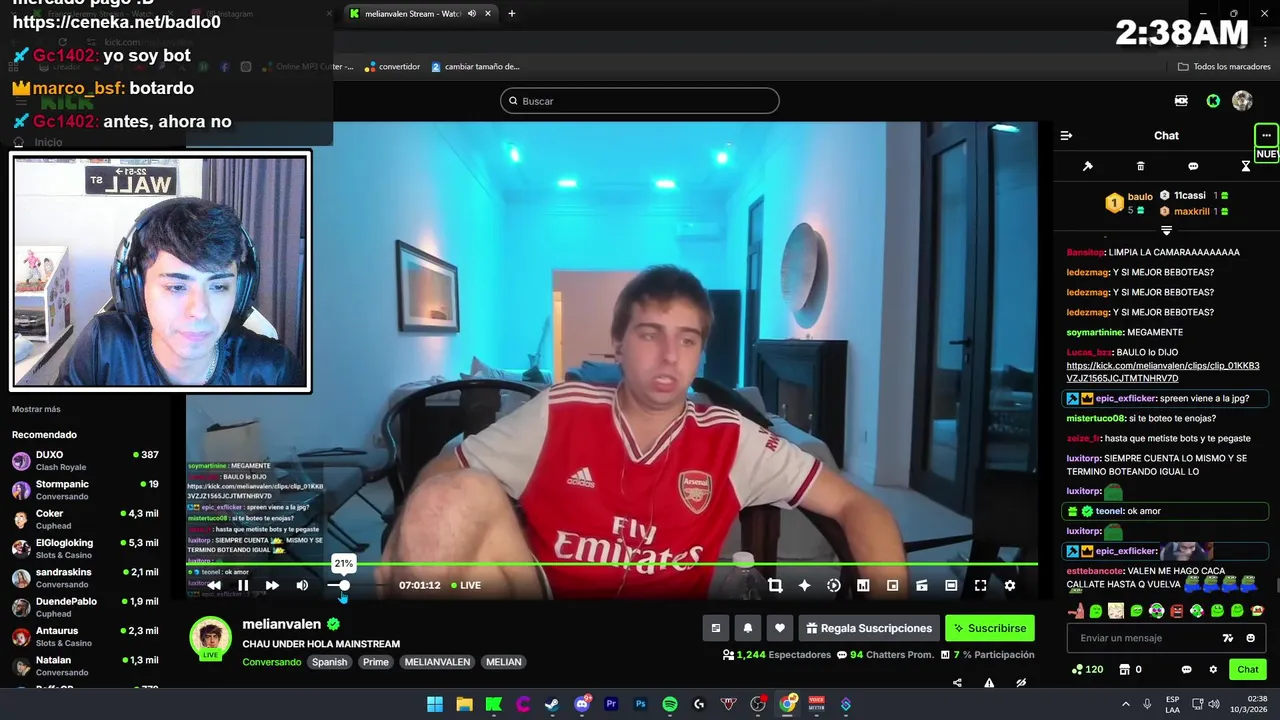Pause the live stream playback
Screen dimensions: 1280x720
point(242,585)
